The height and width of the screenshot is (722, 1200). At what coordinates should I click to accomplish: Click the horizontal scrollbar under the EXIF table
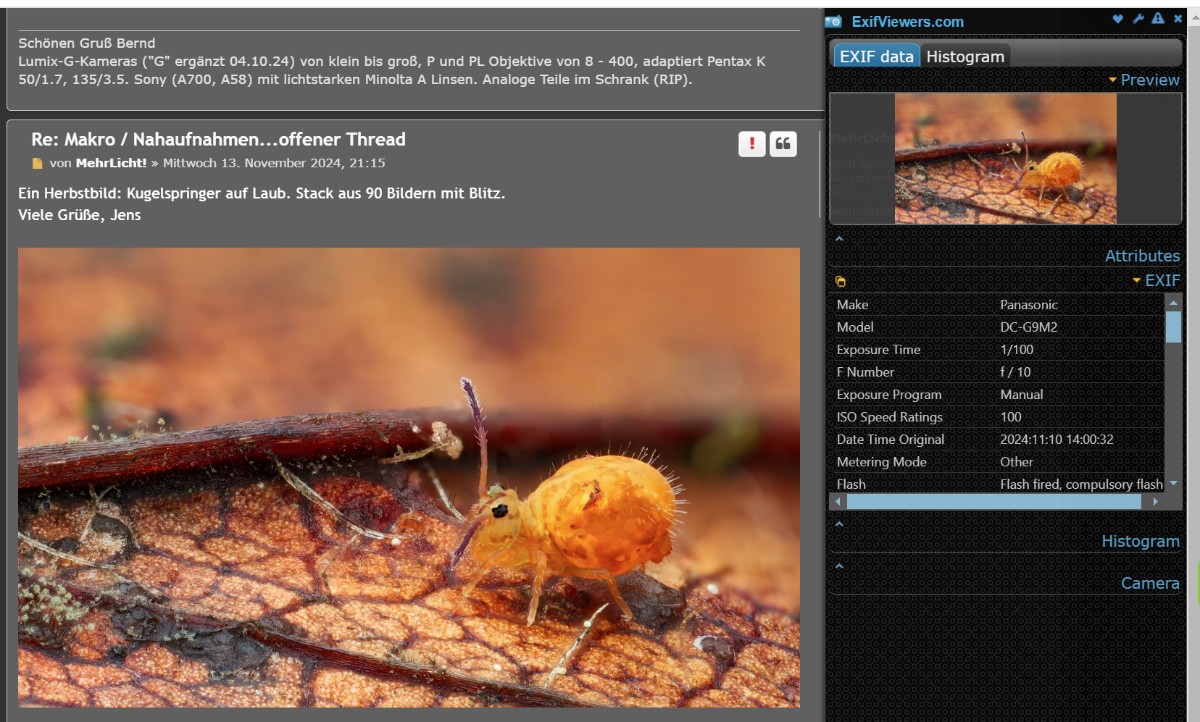pyautogui.click(x=1000, y=501)
